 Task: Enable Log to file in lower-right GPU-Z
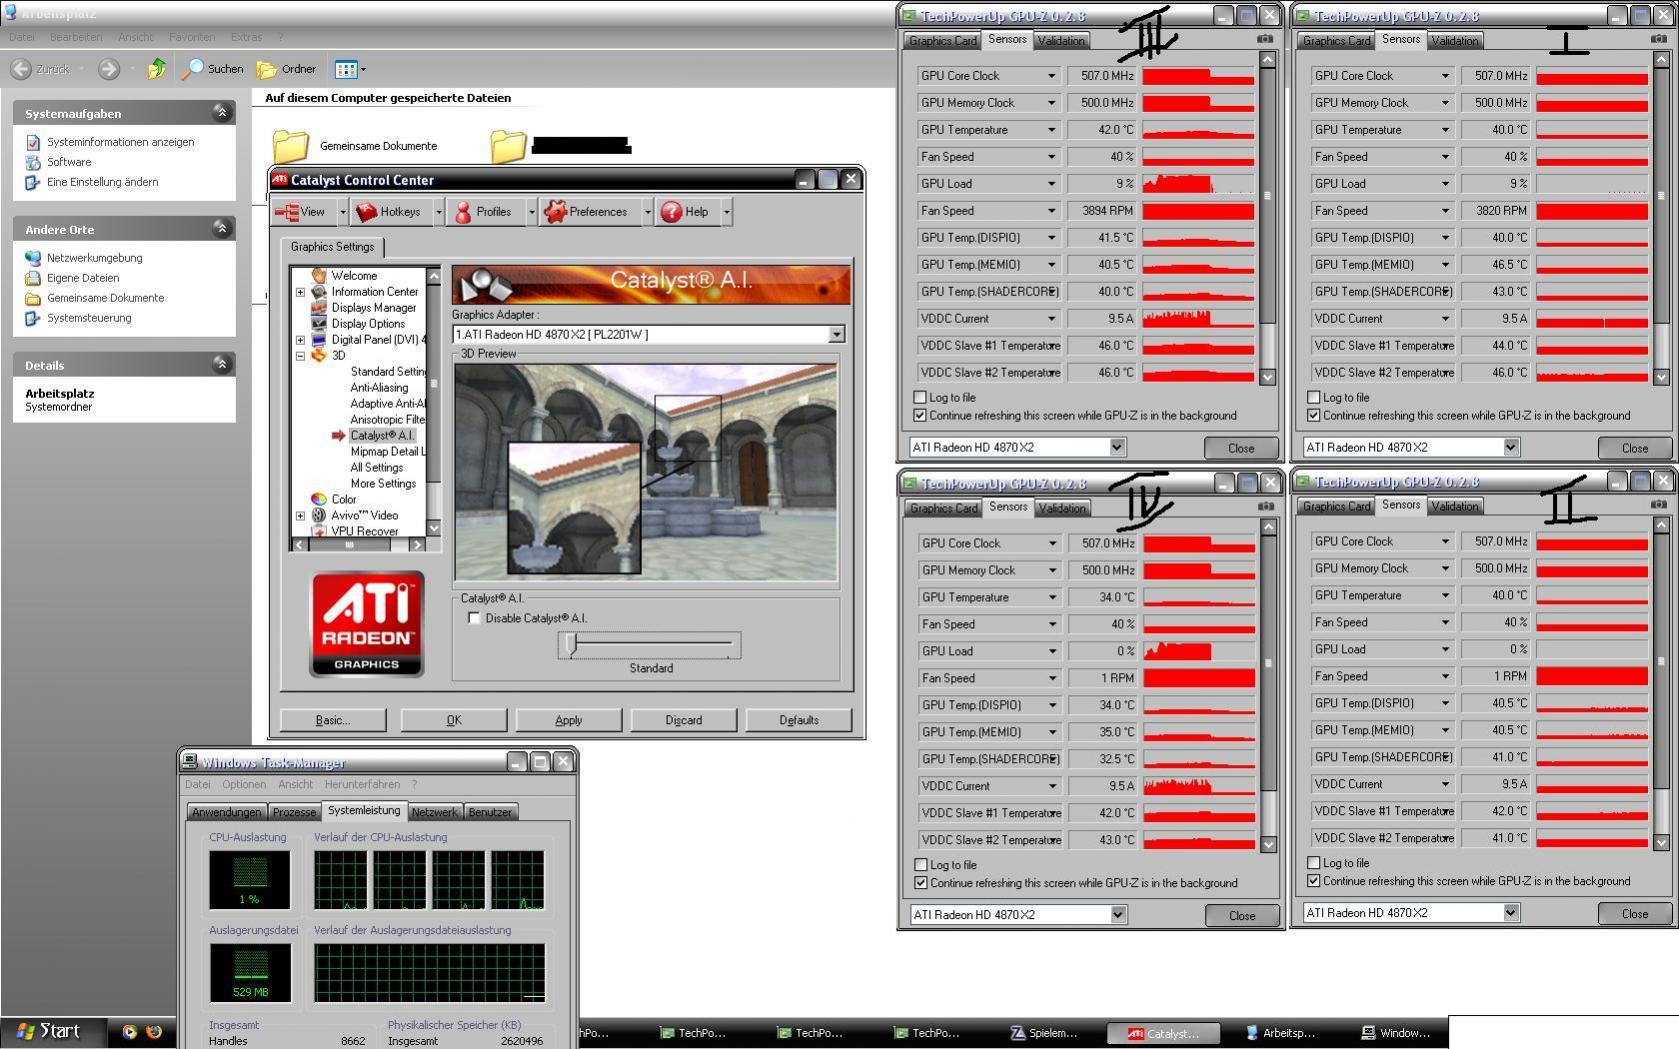(x=1314, y=863)
